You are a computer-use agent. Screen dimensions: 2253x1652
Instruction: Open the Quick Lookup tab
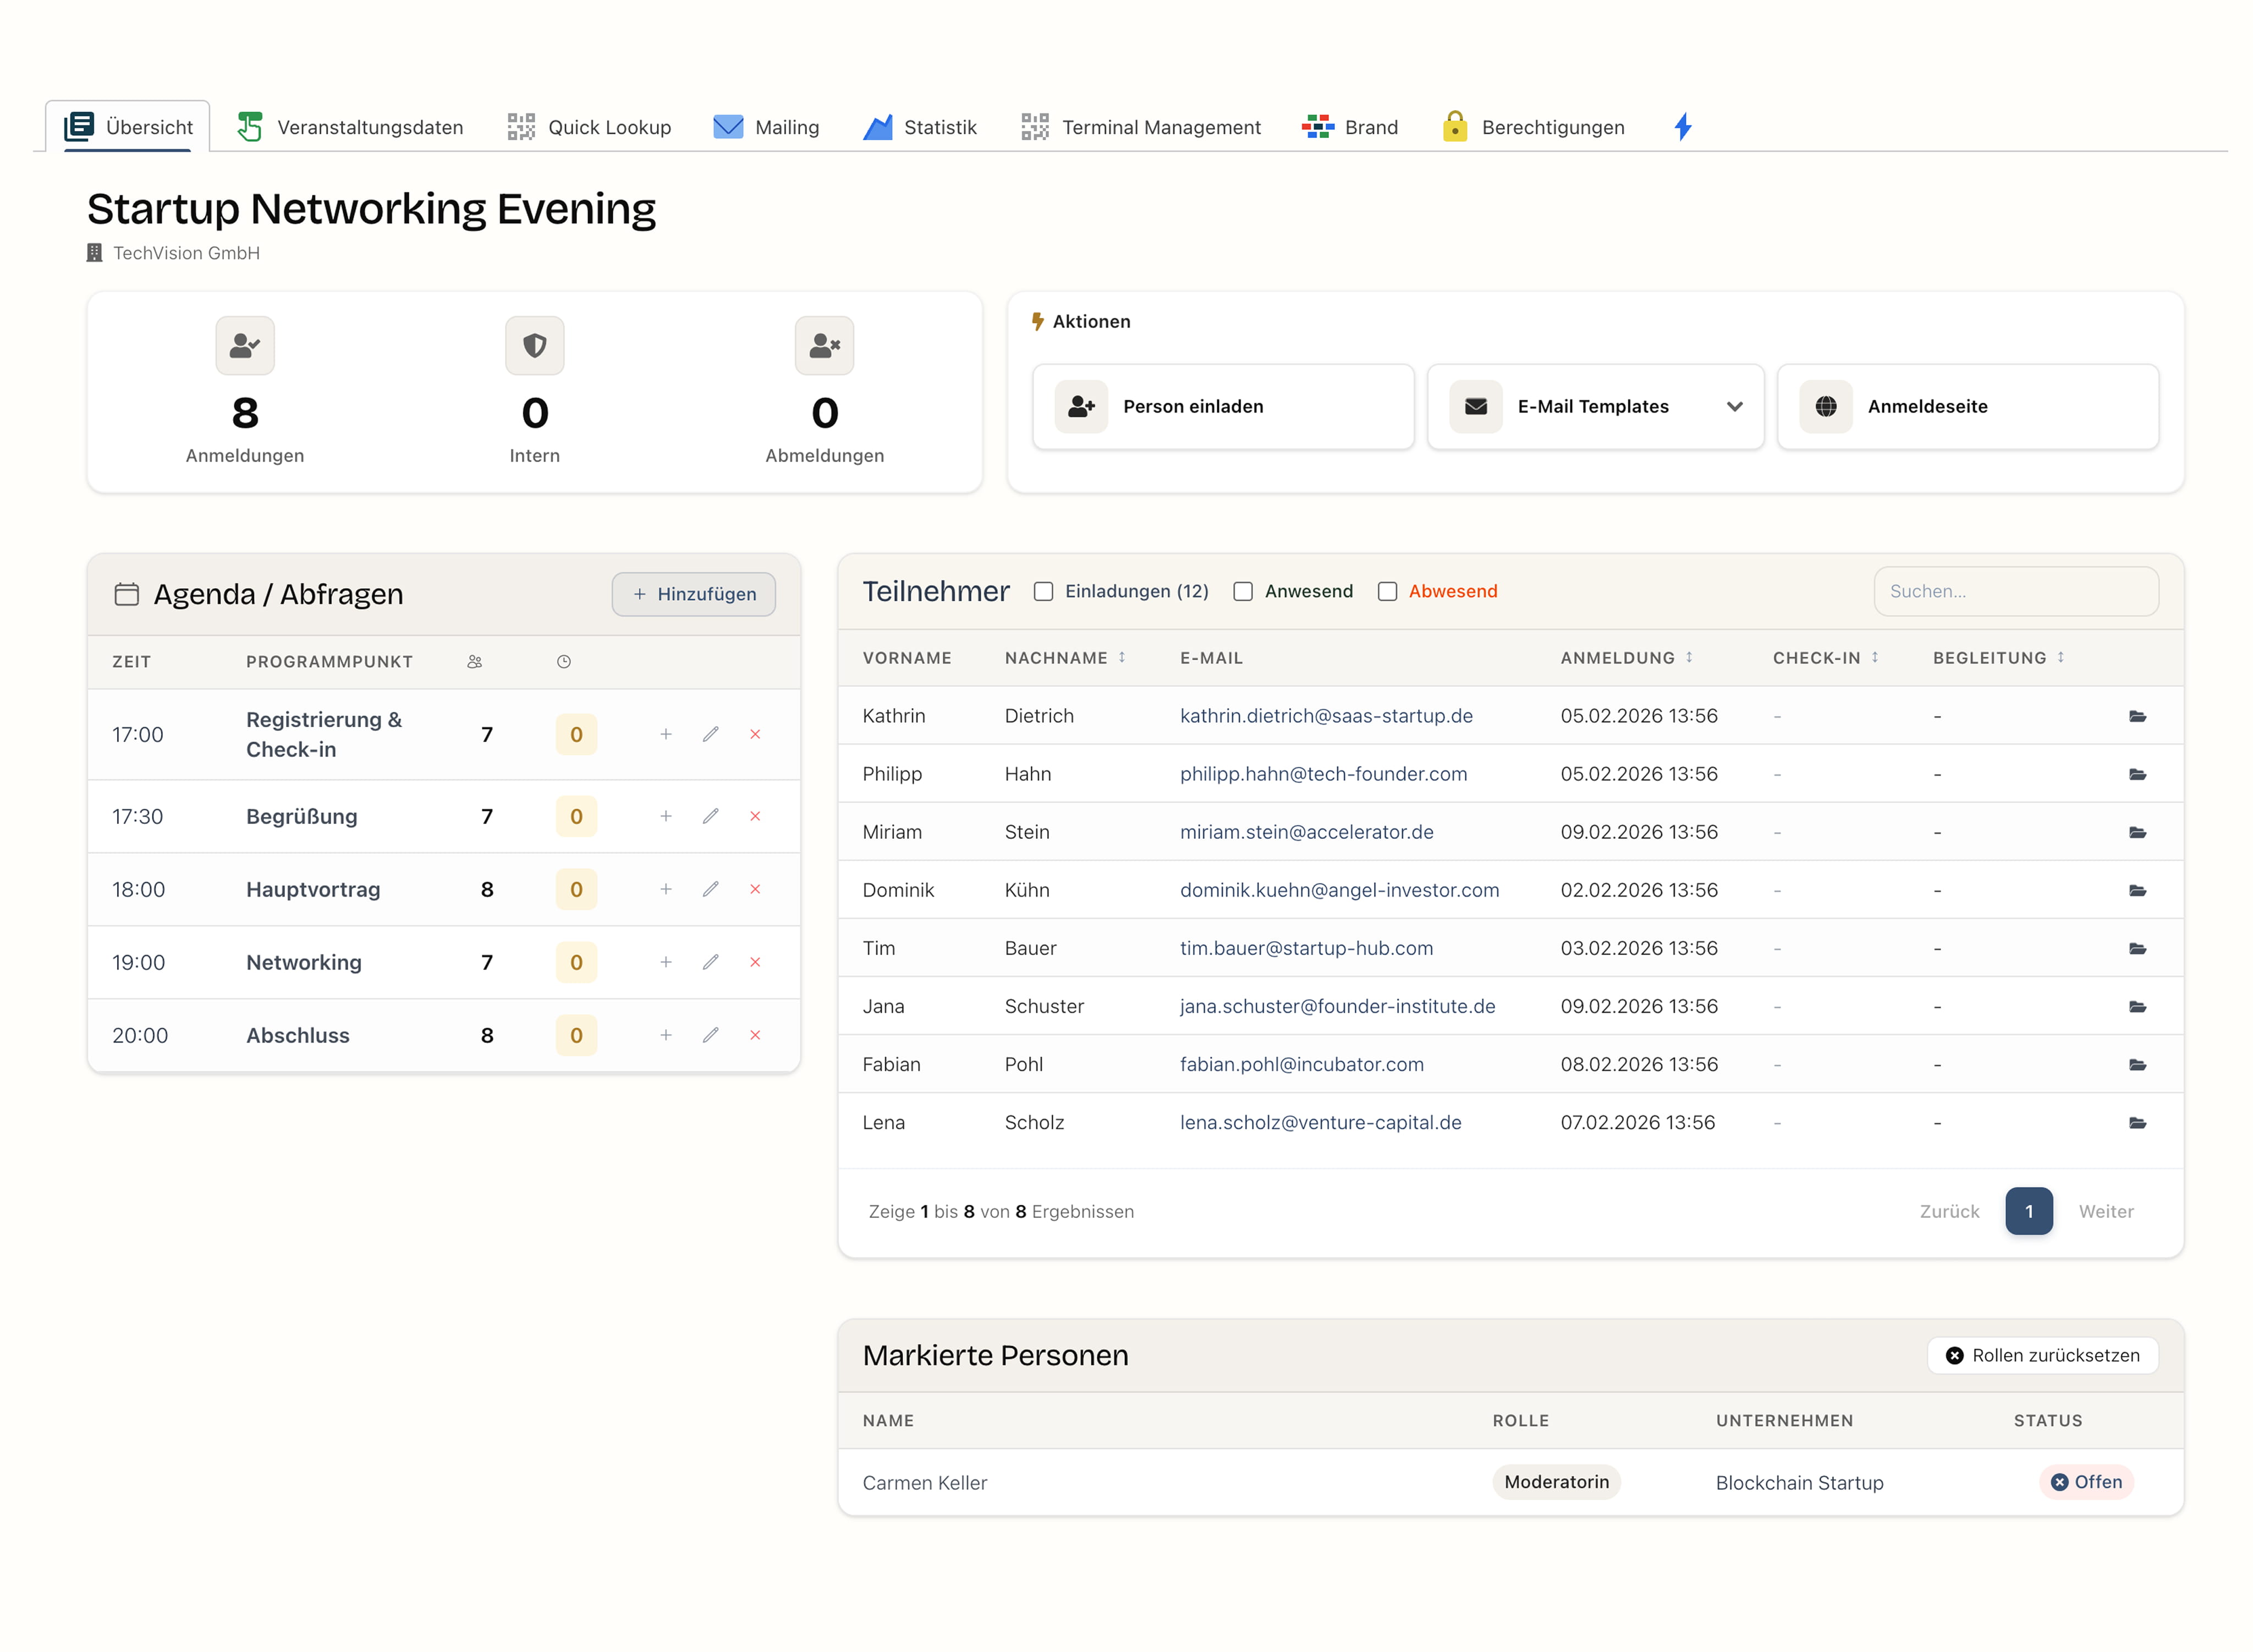coord(590,127)
